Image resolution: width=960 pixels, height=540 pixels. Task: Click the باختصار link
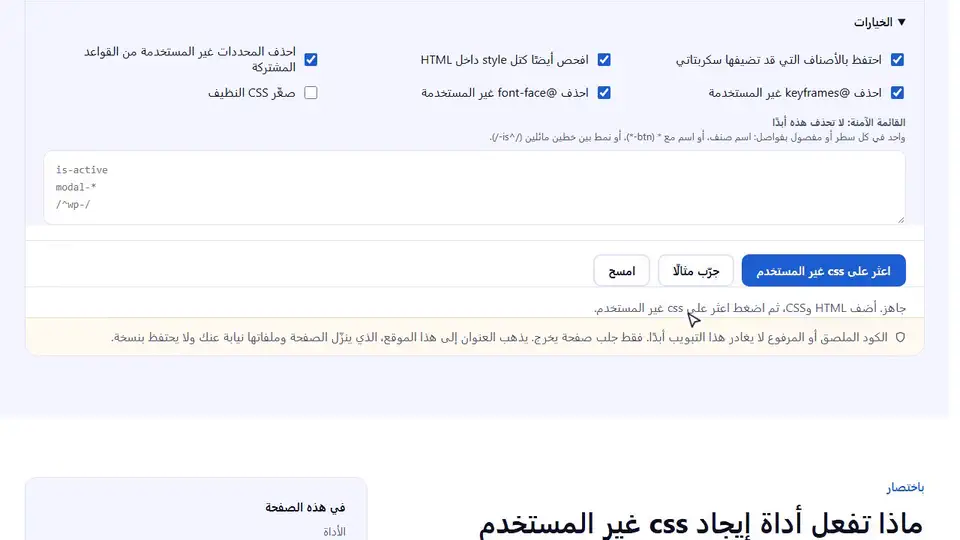pos(905,487)
